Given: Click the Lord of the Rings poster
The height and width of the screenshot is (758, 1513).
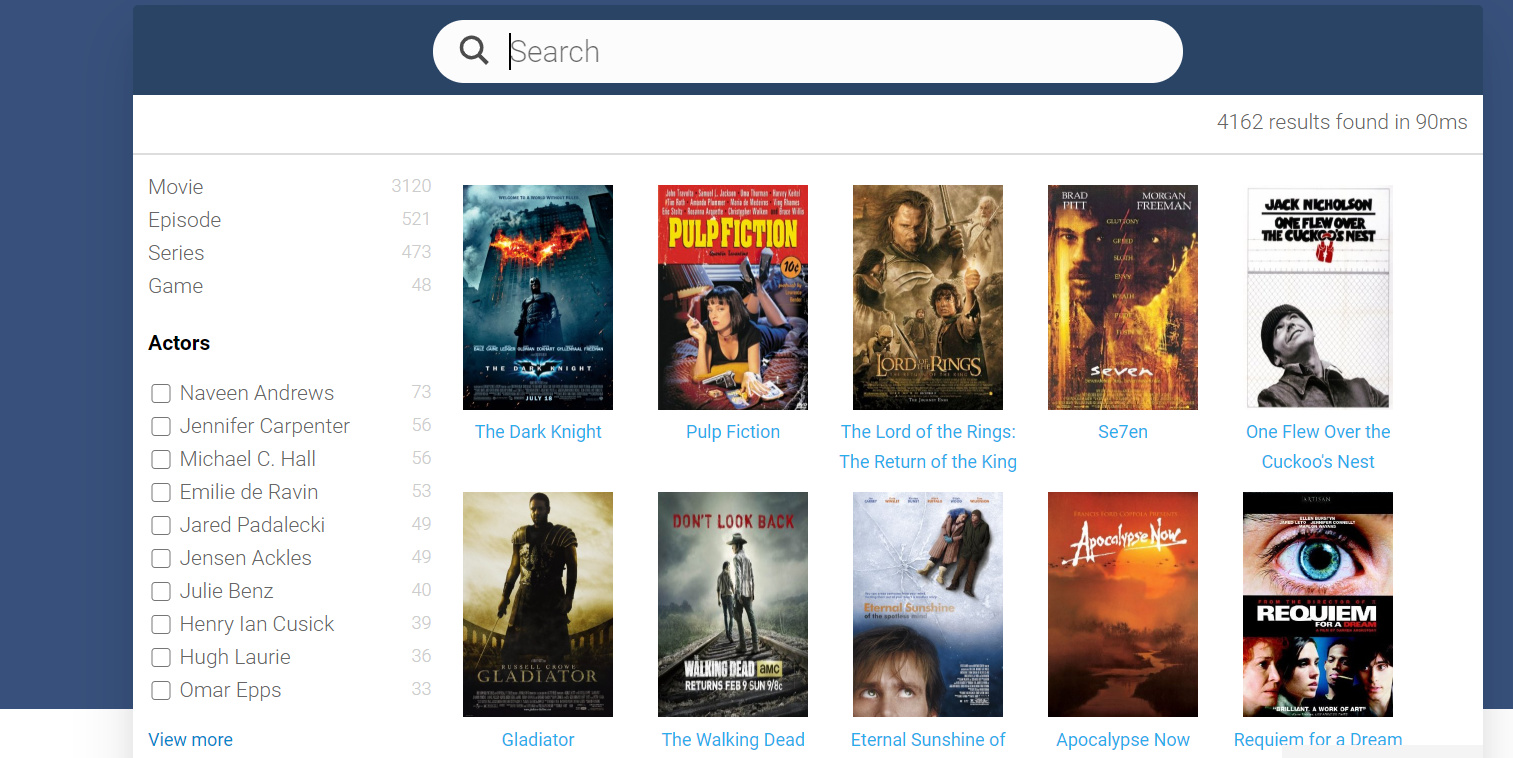Looking at the screenshot, I should pos(928,297).
